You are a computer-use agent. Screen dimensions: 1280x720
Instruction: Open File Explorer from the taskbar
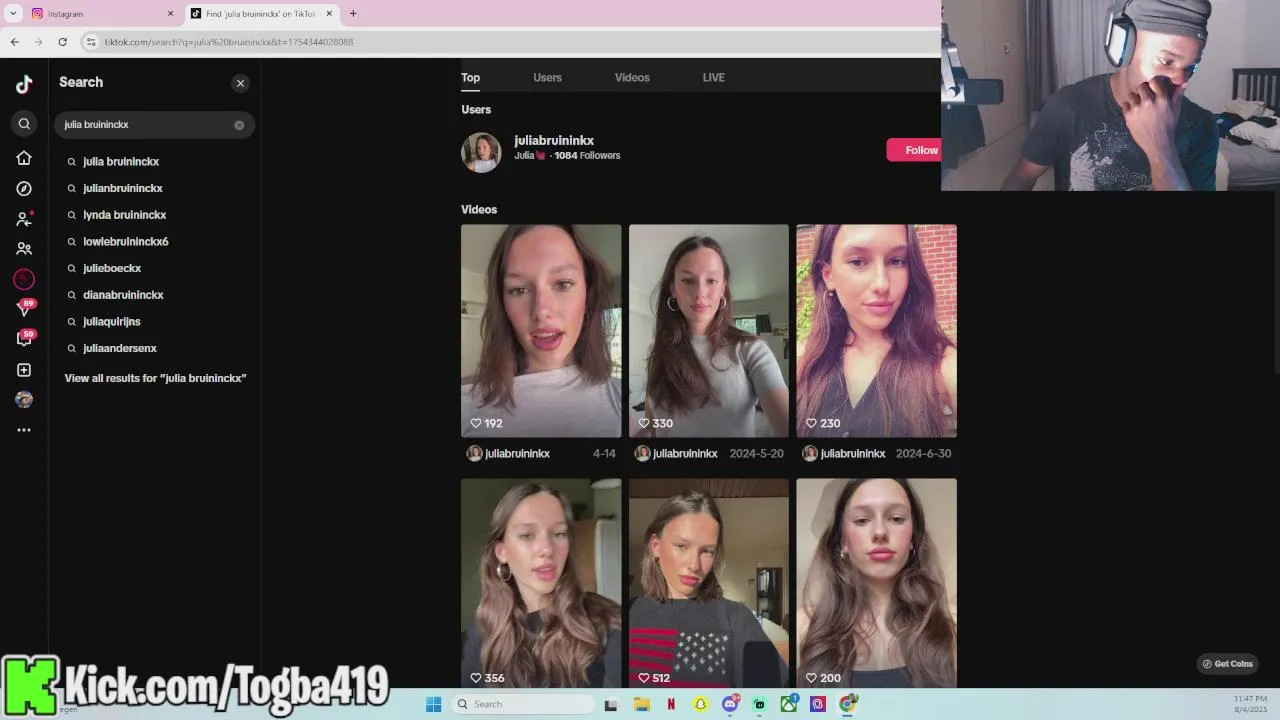tap(642, 704)
